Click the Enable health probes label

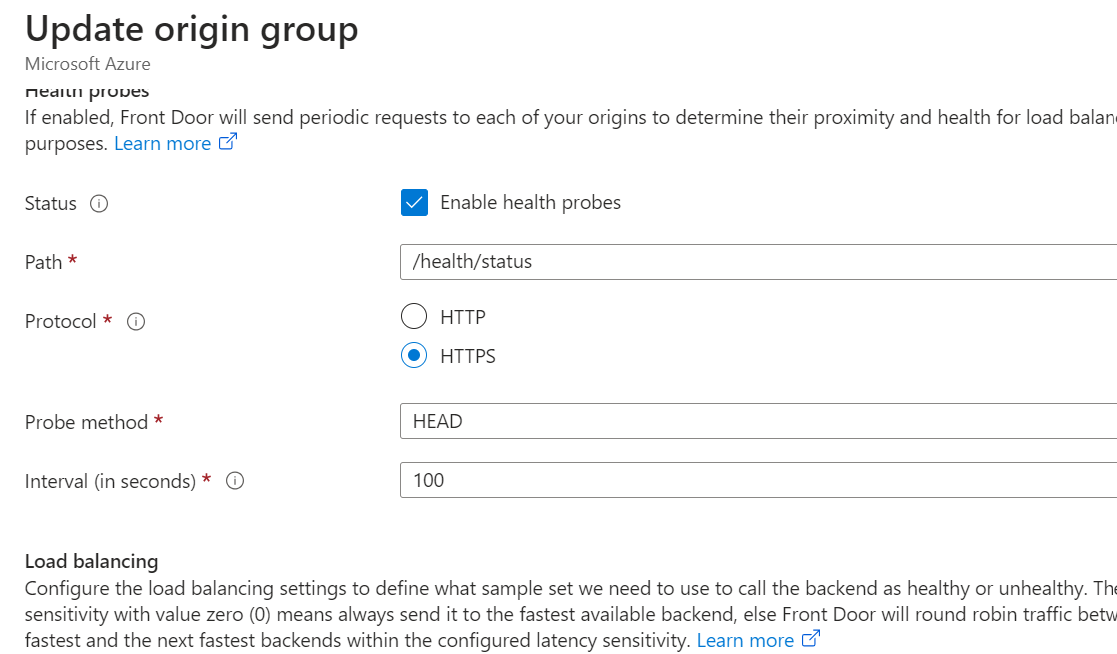[530, 202]
